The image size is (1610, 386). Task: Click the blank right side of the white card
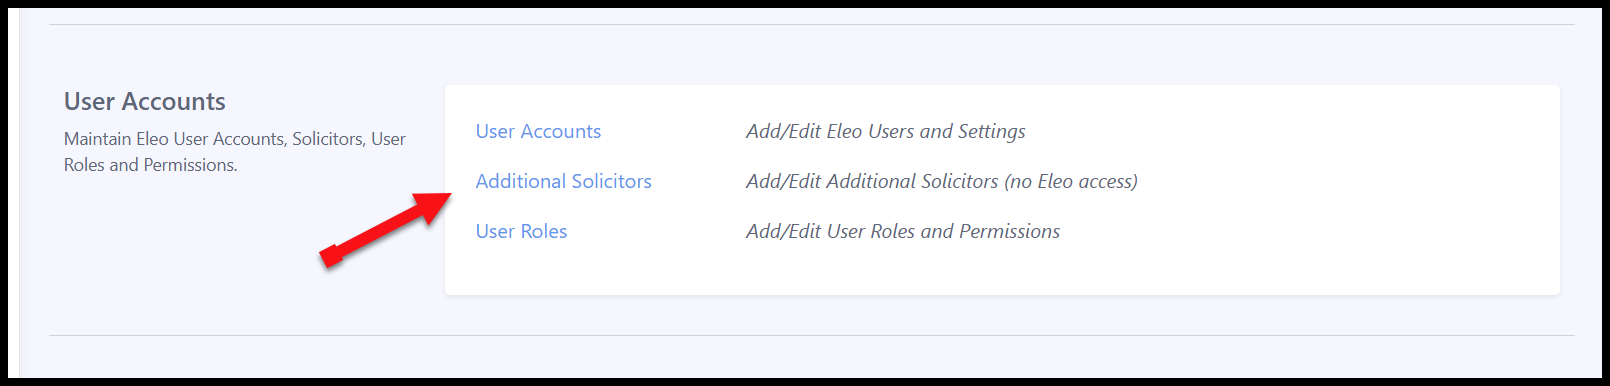coord(1350,190)
